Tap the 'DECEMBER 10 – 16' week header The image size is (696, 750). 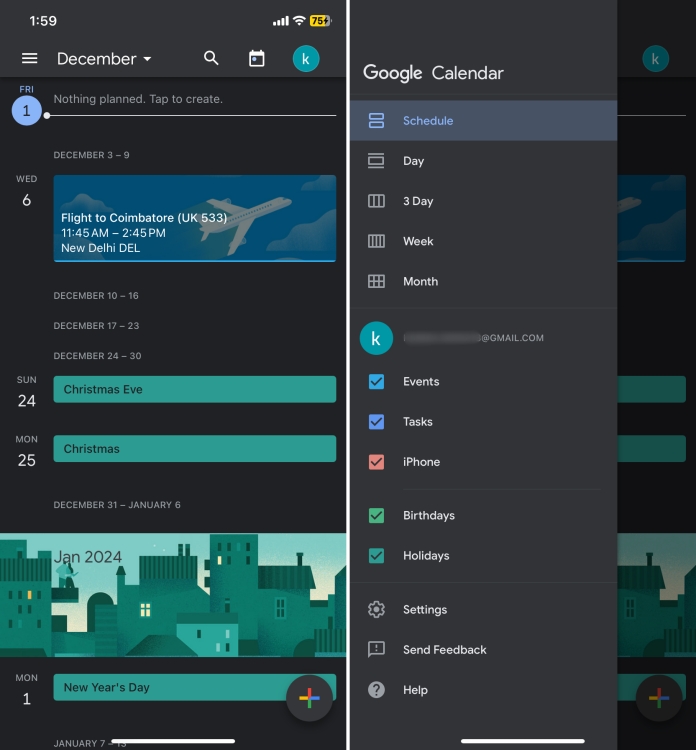(96, 296)
